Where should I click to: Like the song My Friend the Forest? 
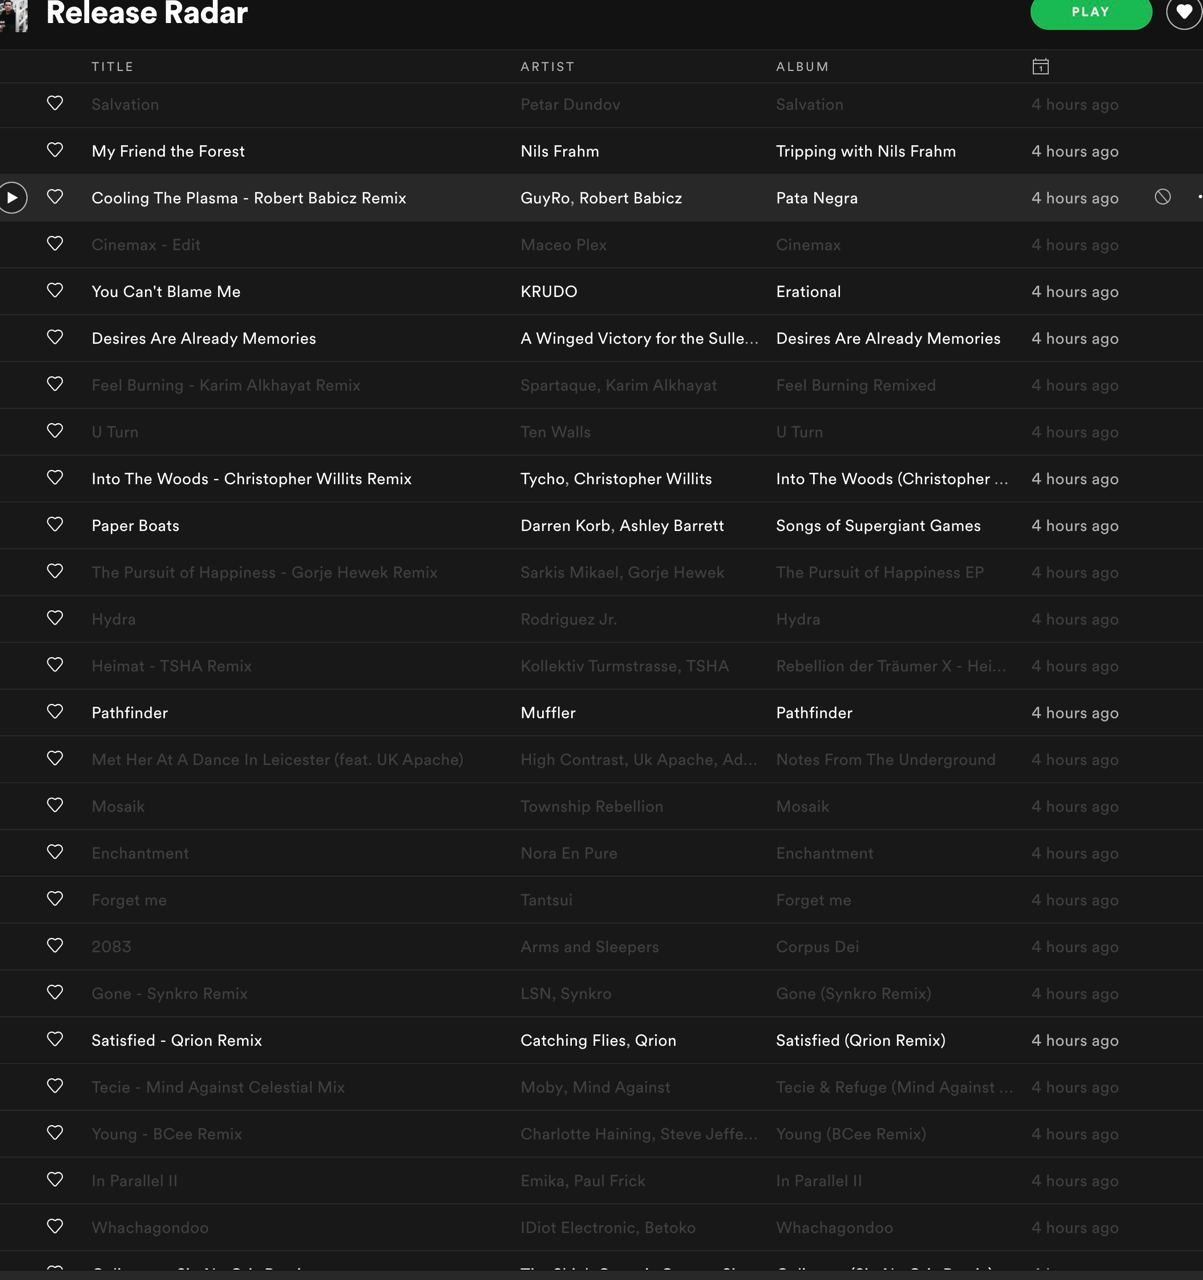tap(55, 150)
